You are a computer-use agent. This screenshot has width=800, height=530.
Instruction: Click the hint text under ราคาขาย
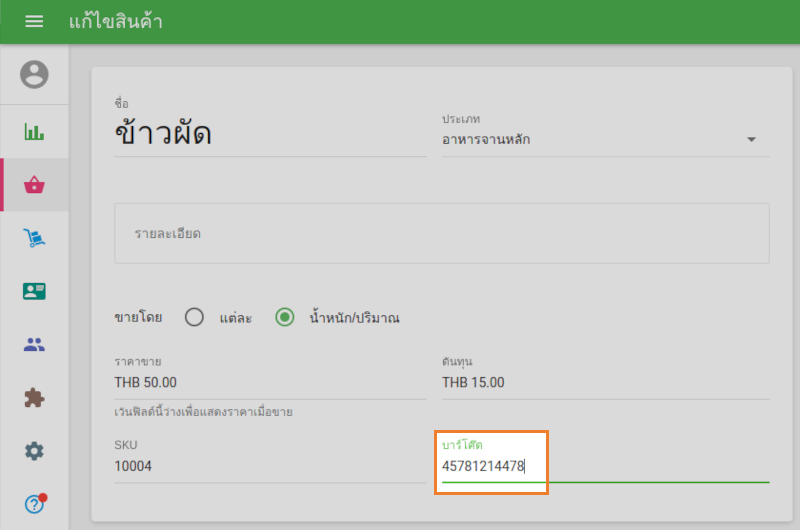[x=204, y=412]
